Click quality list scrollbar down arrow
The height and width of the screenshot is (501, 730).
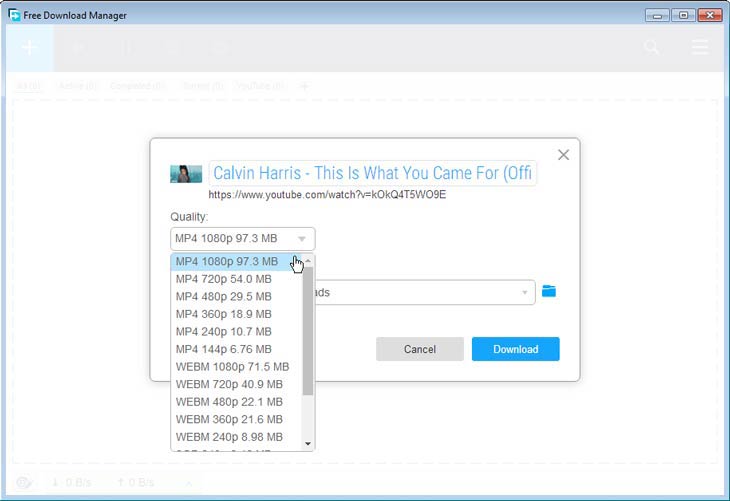[x=308, y=444]
